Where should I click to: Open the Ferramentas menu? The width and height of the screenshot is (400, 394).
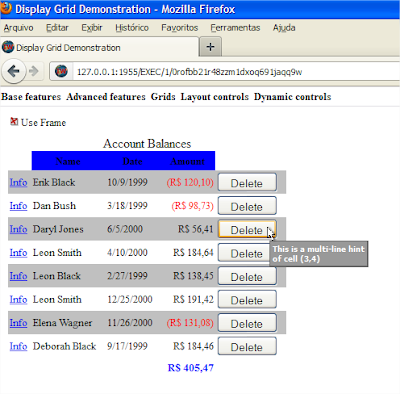tap(235, 28)
